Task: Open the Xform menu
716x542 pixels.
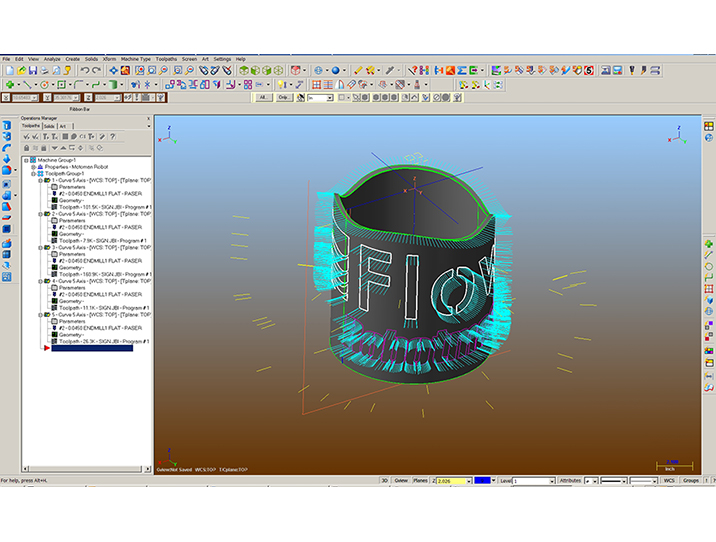Action: [109, 59]
